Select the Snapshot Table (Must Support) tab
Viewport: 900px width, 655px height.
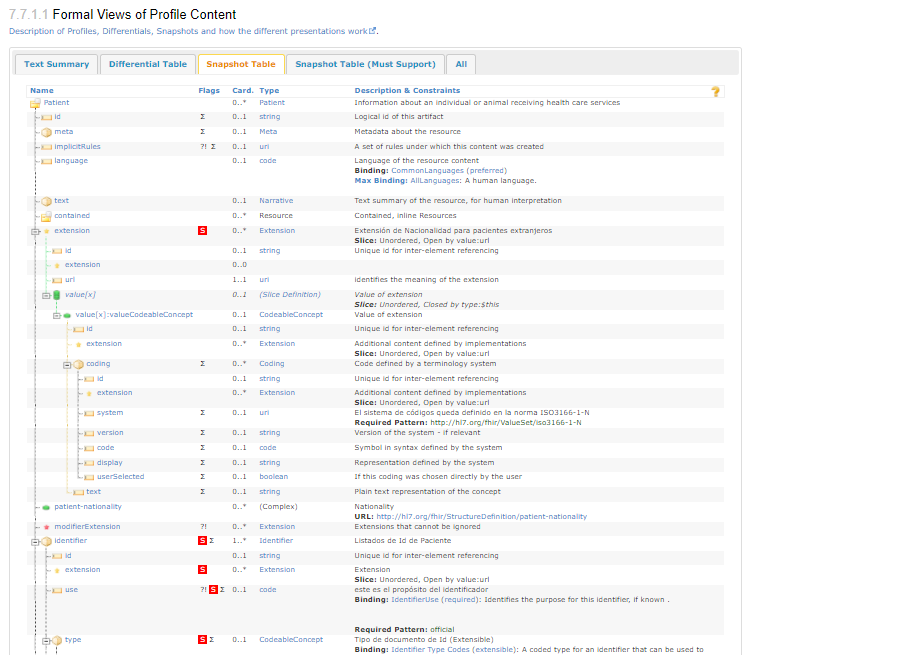365,64
